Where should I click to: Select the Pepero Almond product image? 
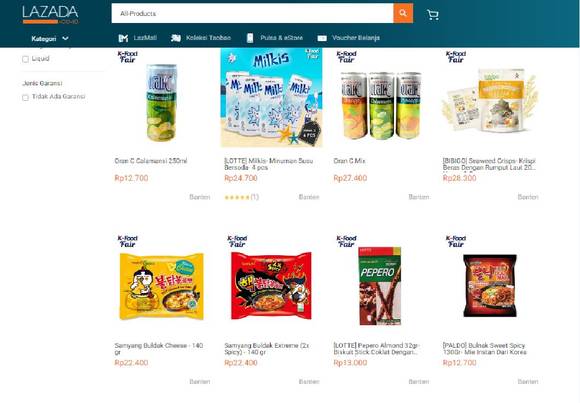(380, 286)
